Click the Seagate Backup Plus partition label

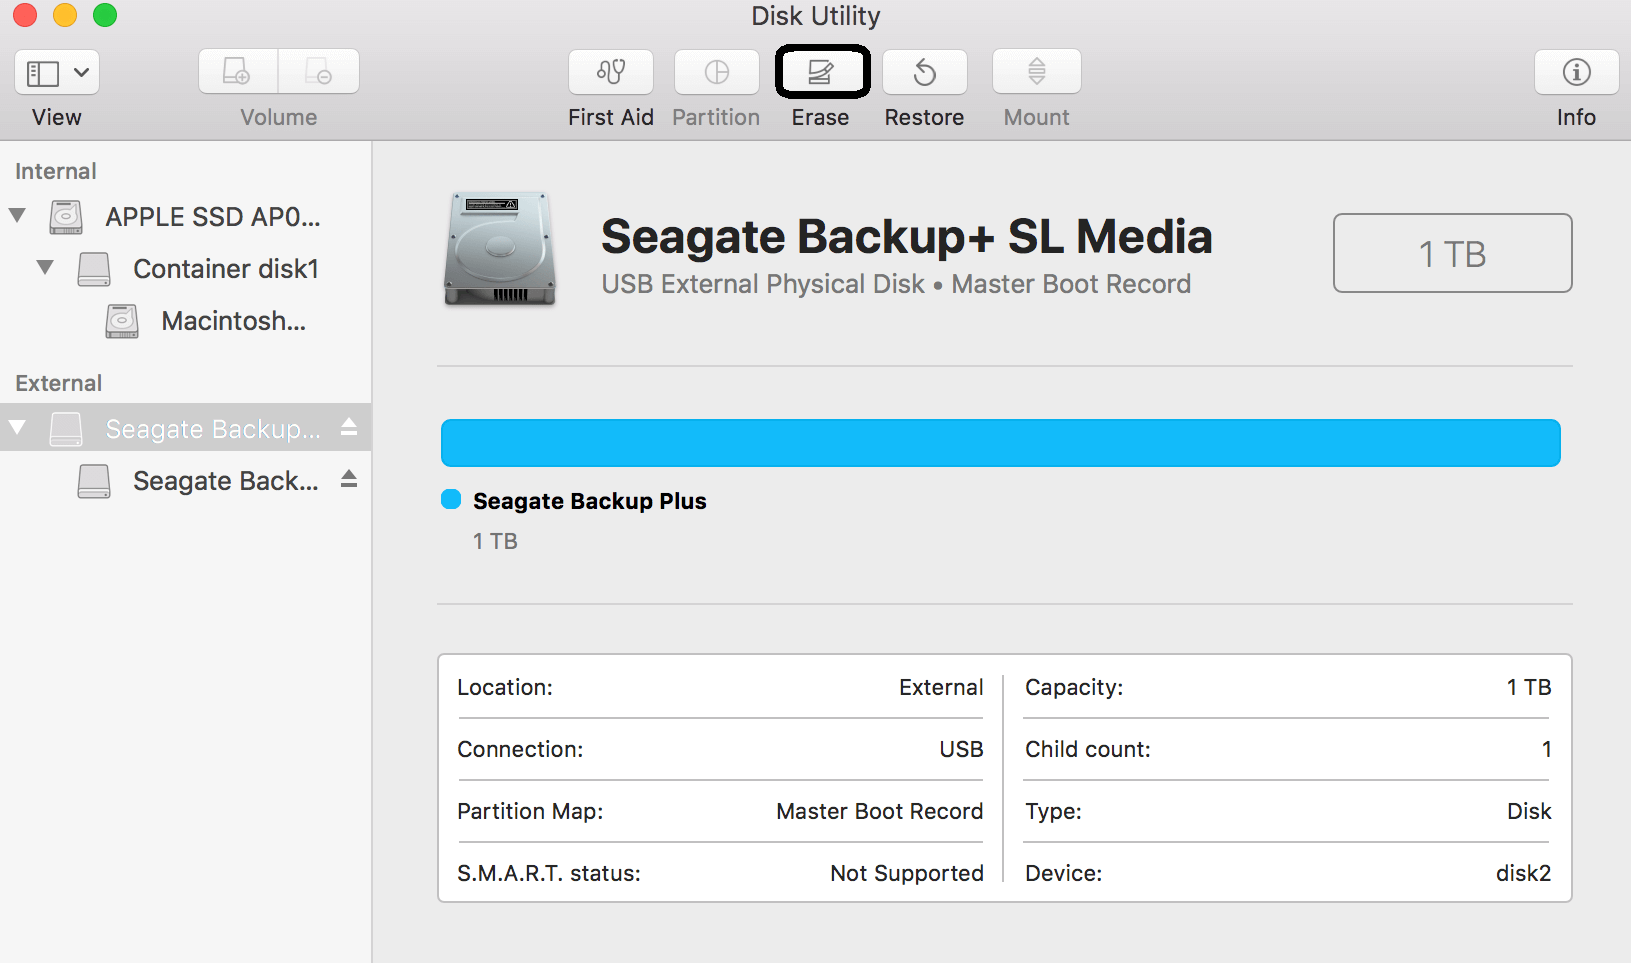click(590, 501)
